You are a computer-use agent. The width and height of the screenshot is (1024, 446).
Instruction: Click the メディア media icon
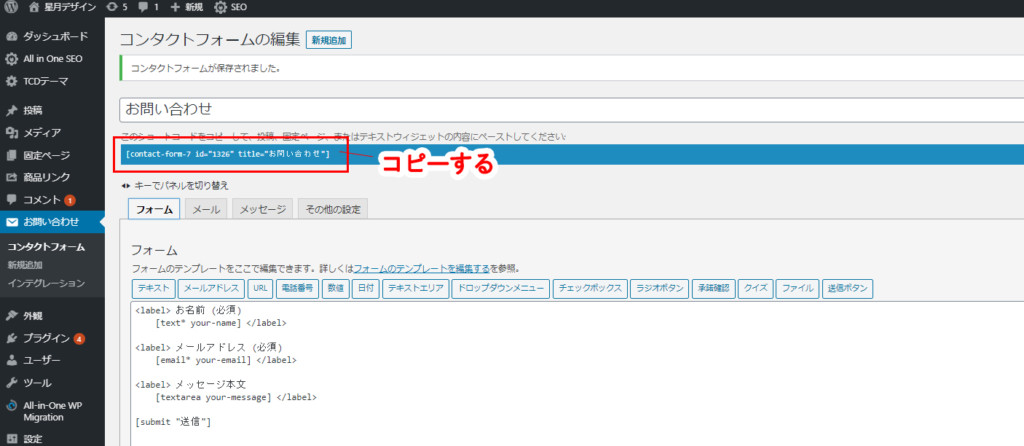pos(11,133)
